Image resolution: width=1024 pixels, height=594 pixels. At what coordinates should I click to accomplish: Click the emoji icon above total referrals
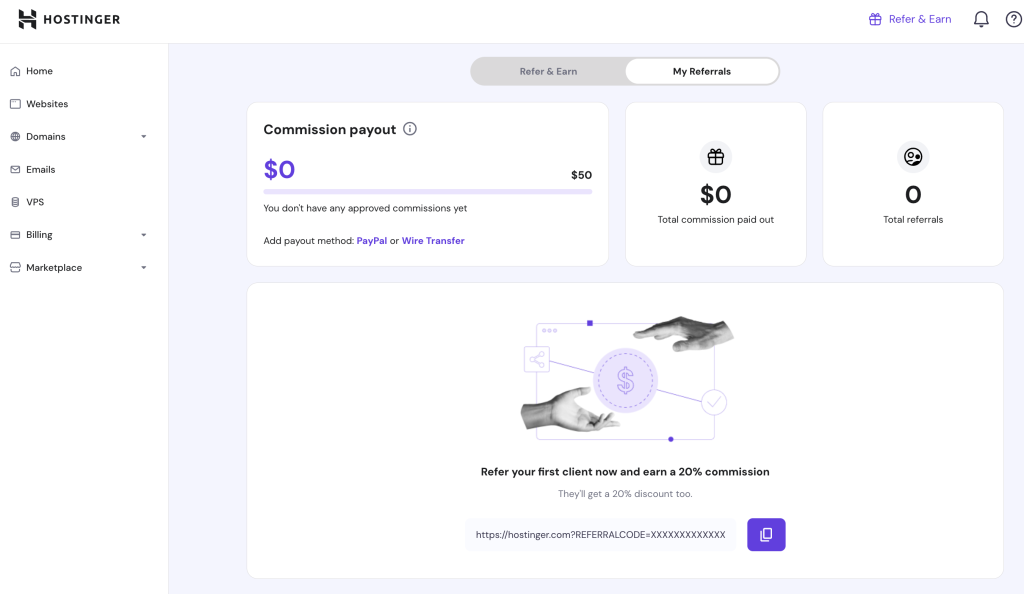(912, 157)
